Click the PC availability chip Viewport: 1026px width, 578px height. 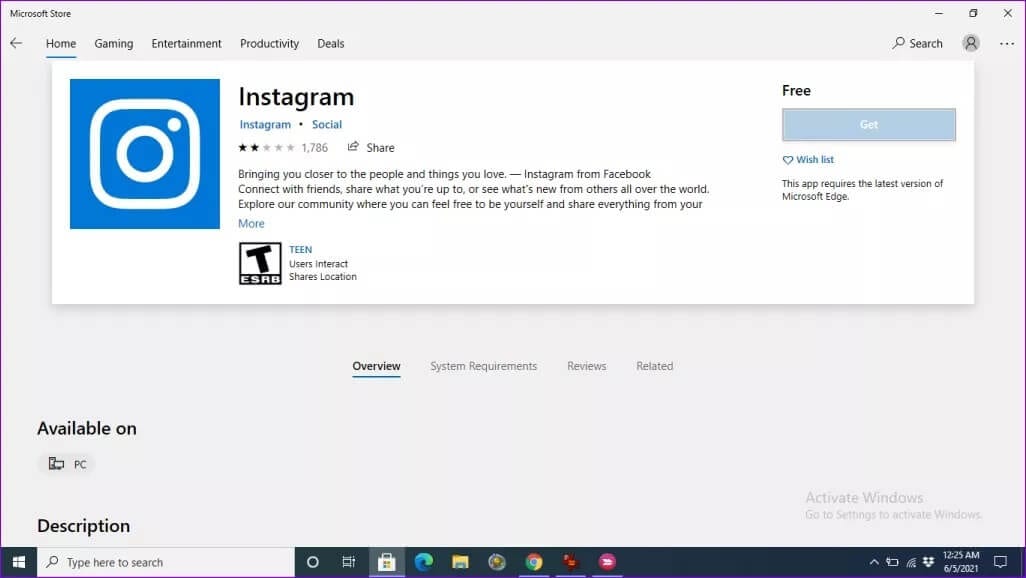67,464
